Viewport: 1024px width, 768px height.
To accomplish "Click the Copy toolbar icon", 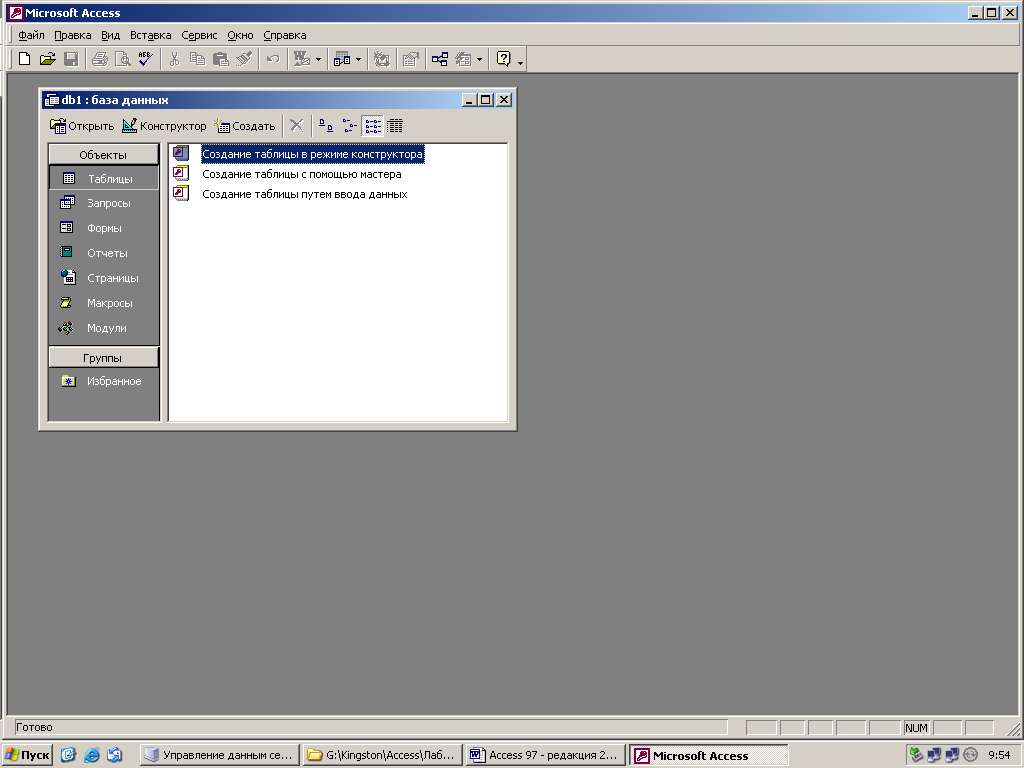I will [197, 59].
